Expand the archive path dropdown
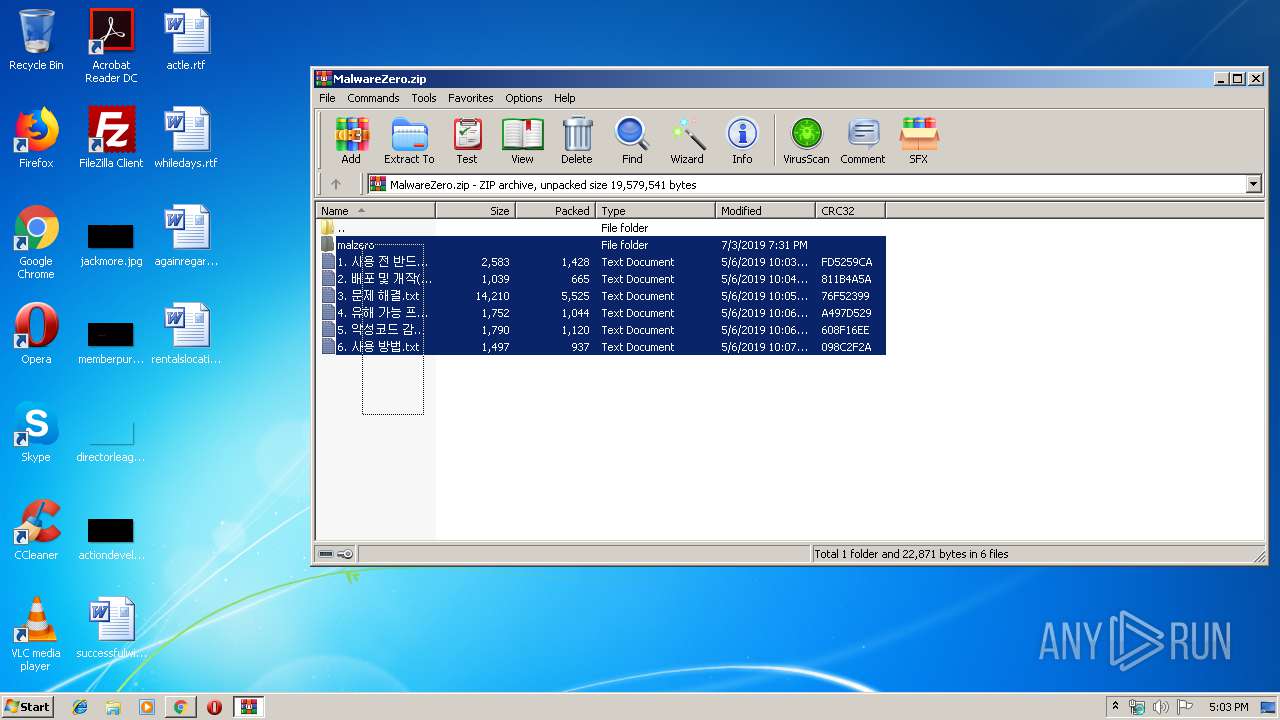The image size is (1280, 720). click(x=1253, y=184)
